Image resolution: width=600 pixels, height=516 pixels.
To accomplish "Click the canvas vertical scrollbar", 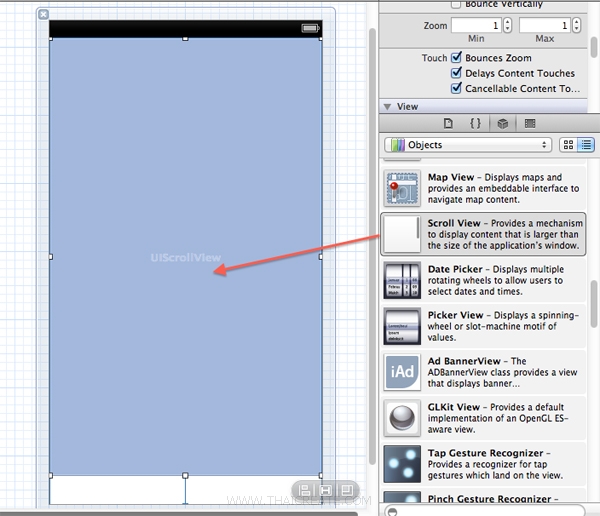I will [372, 247].
